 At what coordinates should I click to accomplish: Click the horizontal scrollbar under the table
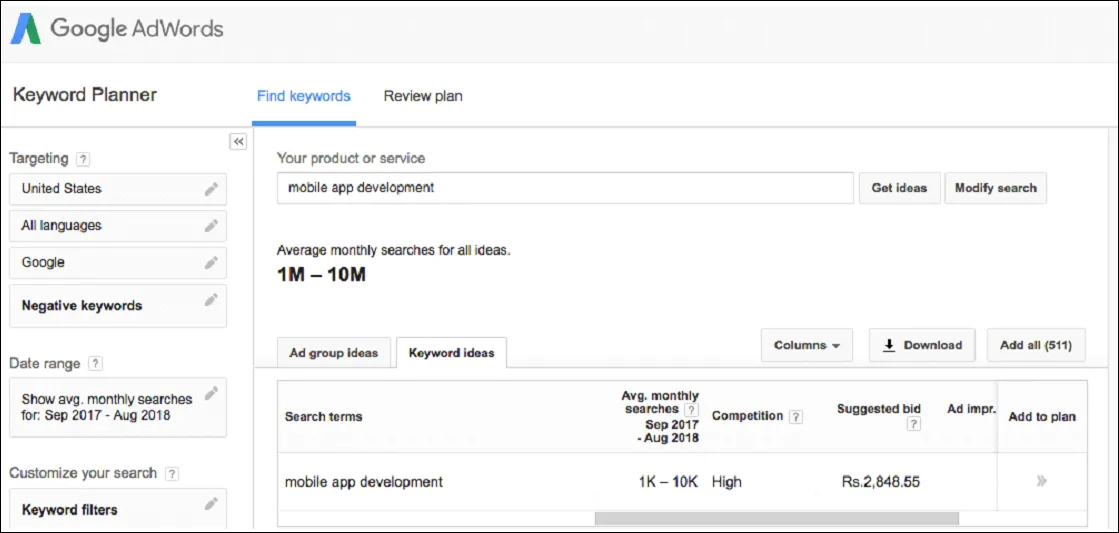776,518
